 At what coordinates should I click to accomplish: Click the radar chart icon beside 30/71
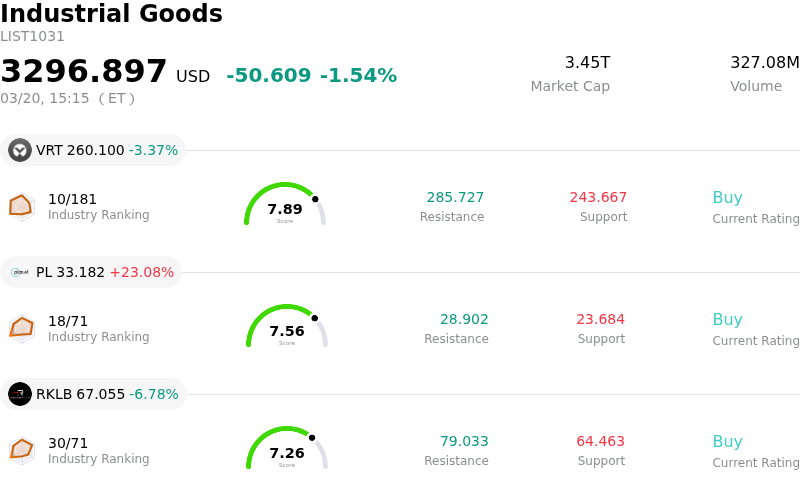coord(22,450)
